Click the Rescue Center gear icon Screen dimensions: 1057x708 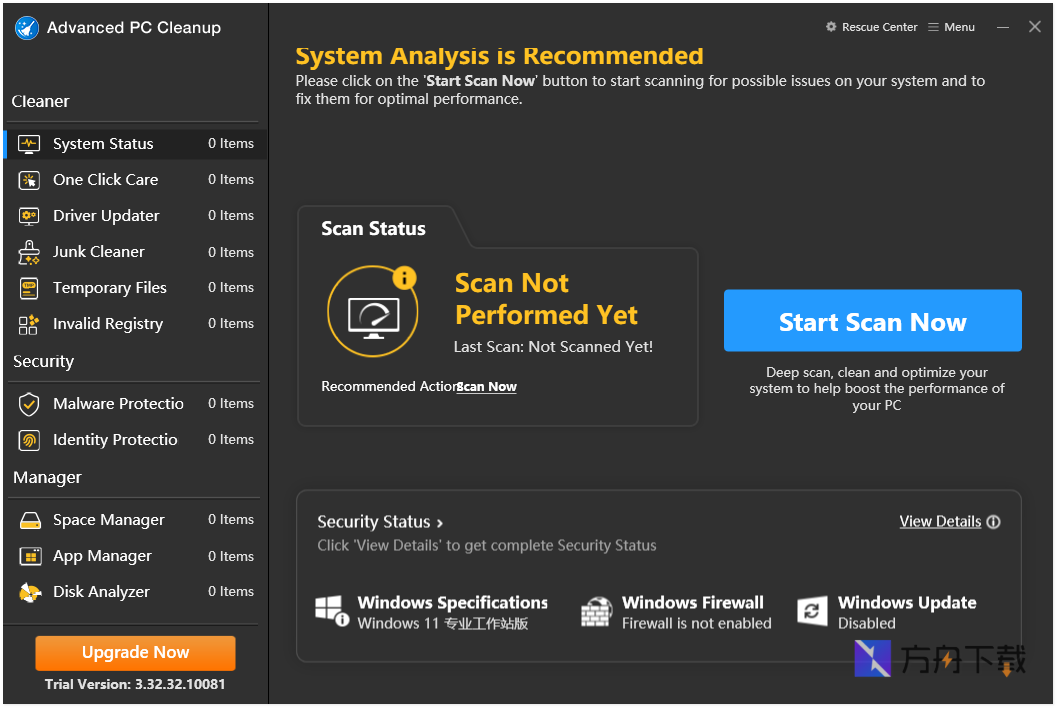click(x=831, y=27)
